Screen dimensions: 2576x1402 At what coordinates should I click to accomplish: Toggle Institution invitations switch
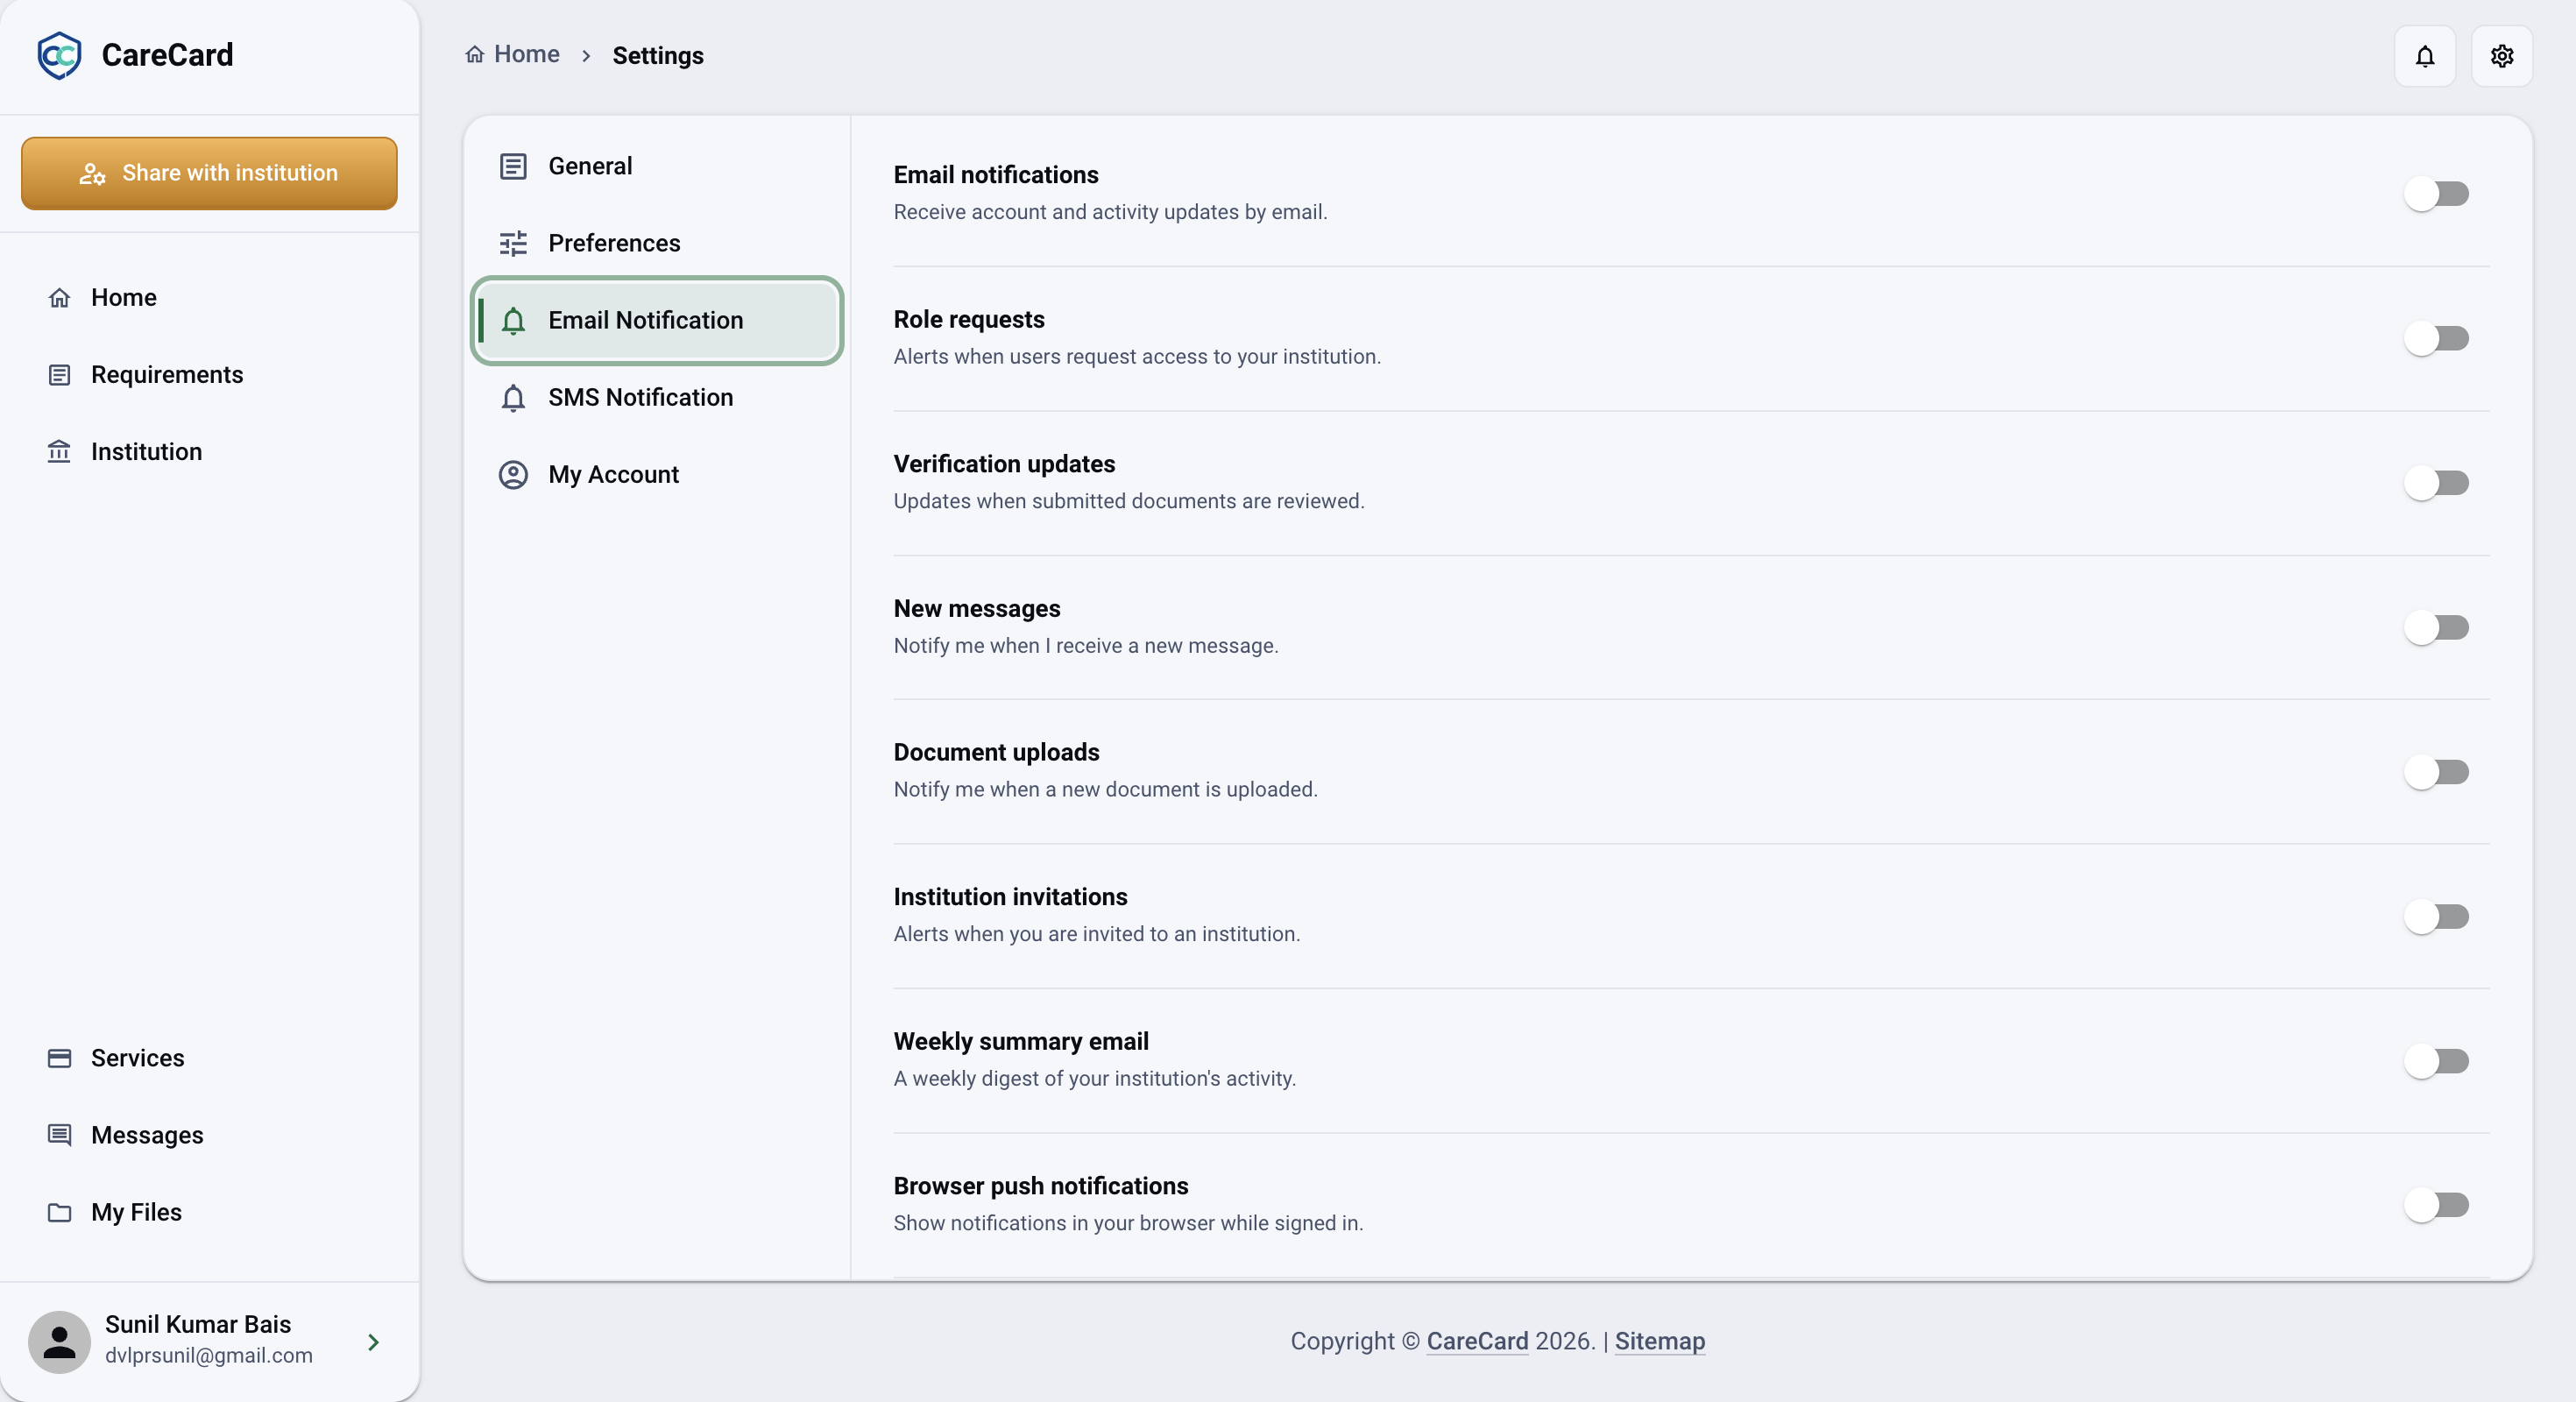pos(2436,917)
